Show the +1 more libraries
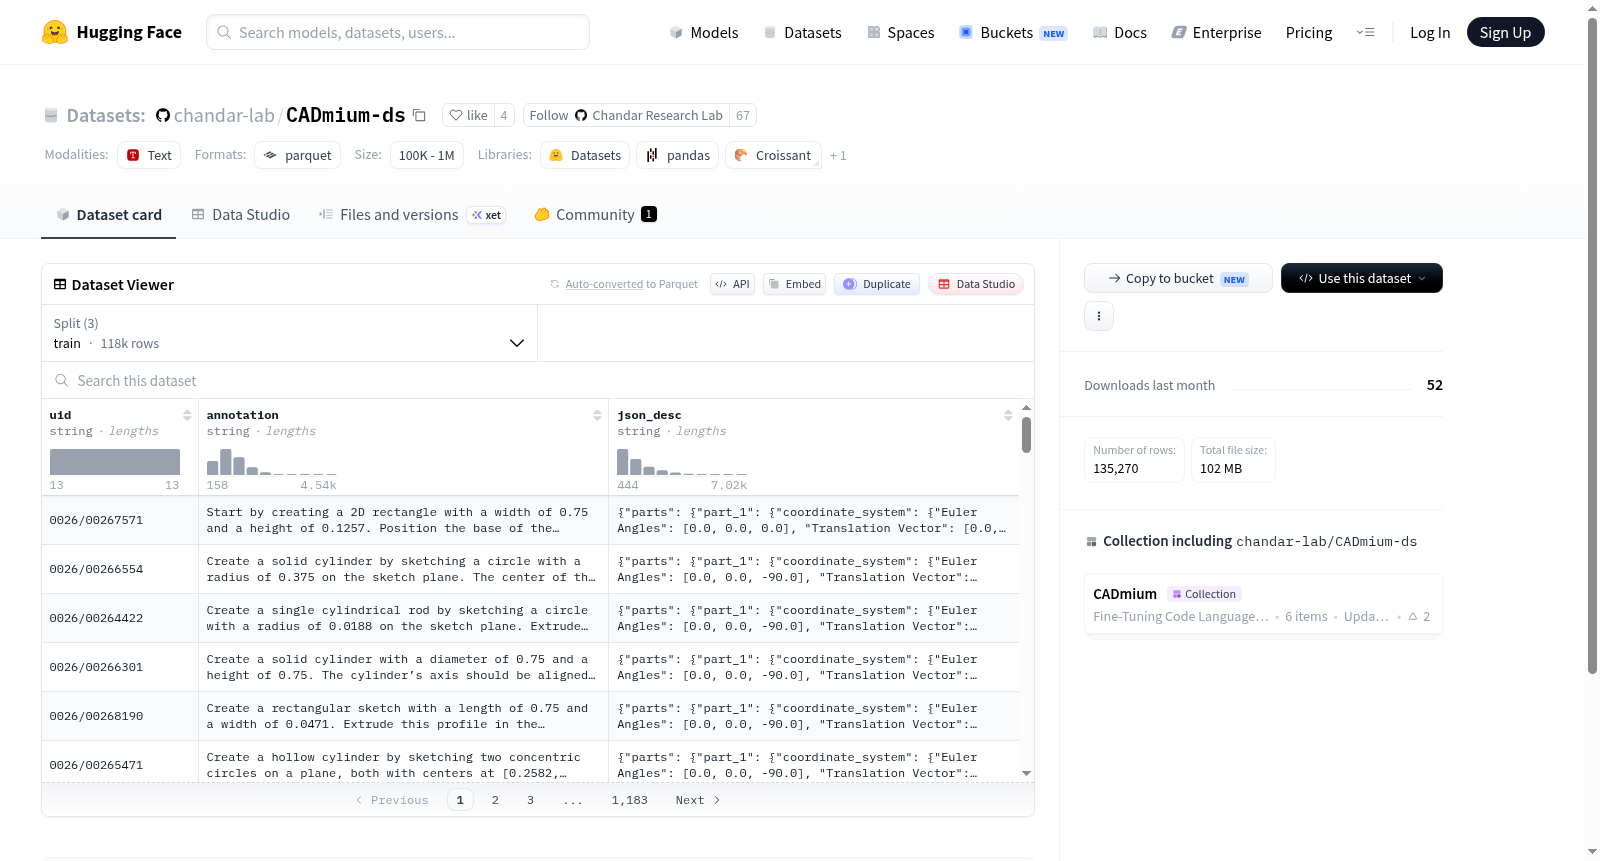The width and height of the screenshot is (1600, 861). (838, 155)
